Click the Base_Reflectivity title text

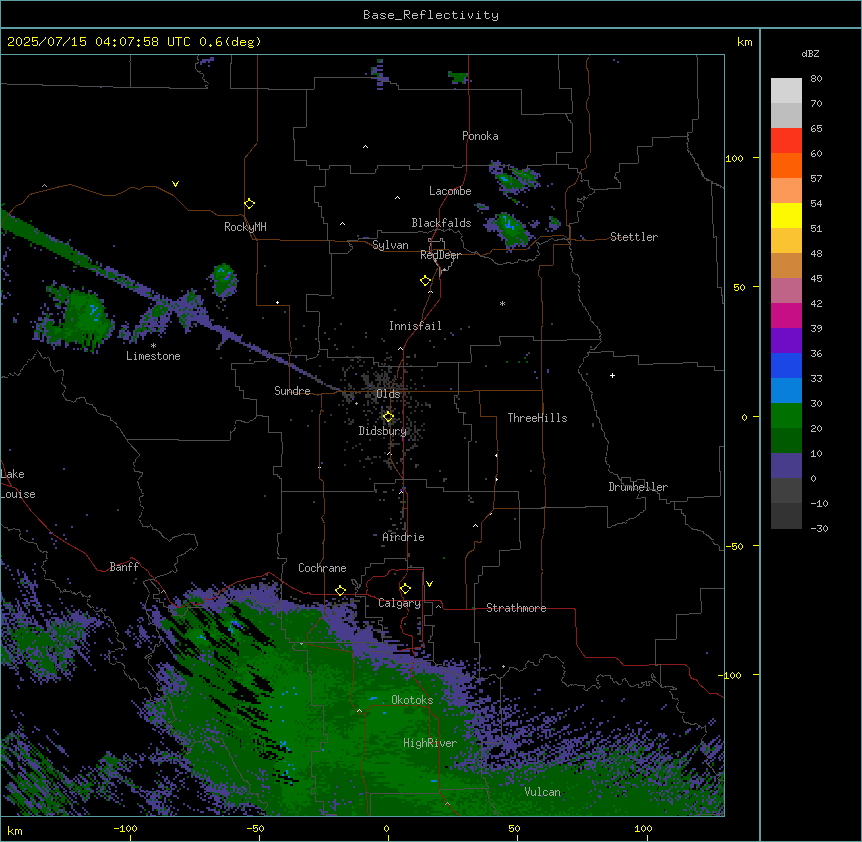[431, 15]
